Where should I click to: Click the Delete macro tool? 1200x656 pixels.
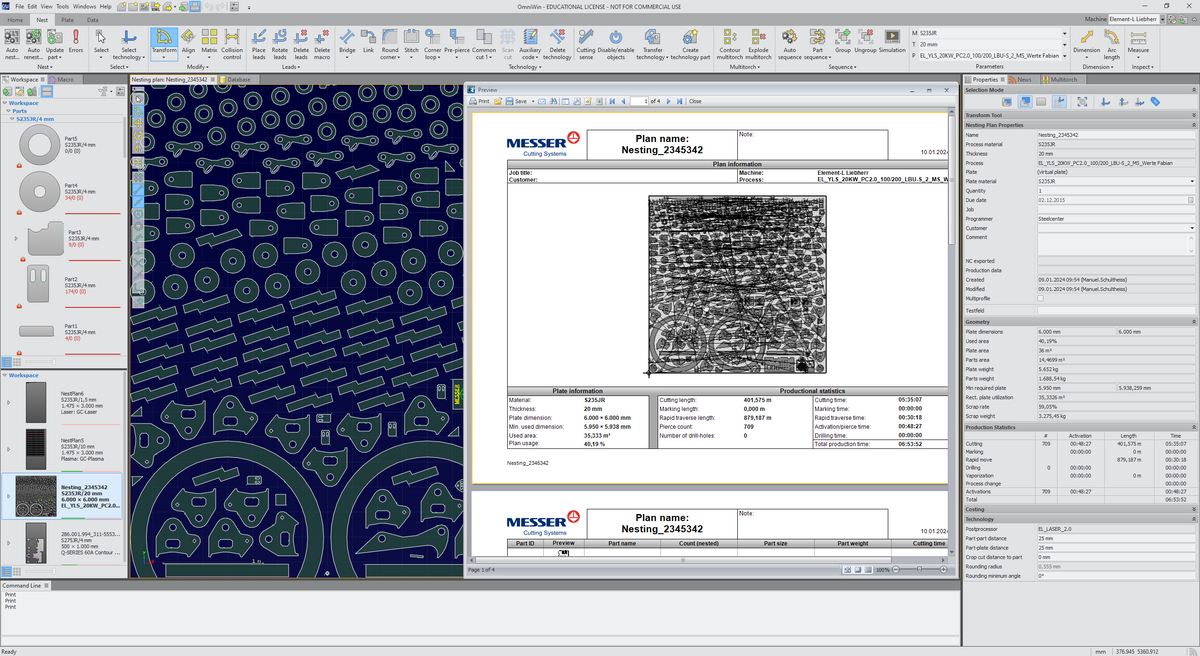tap(322, 44)
